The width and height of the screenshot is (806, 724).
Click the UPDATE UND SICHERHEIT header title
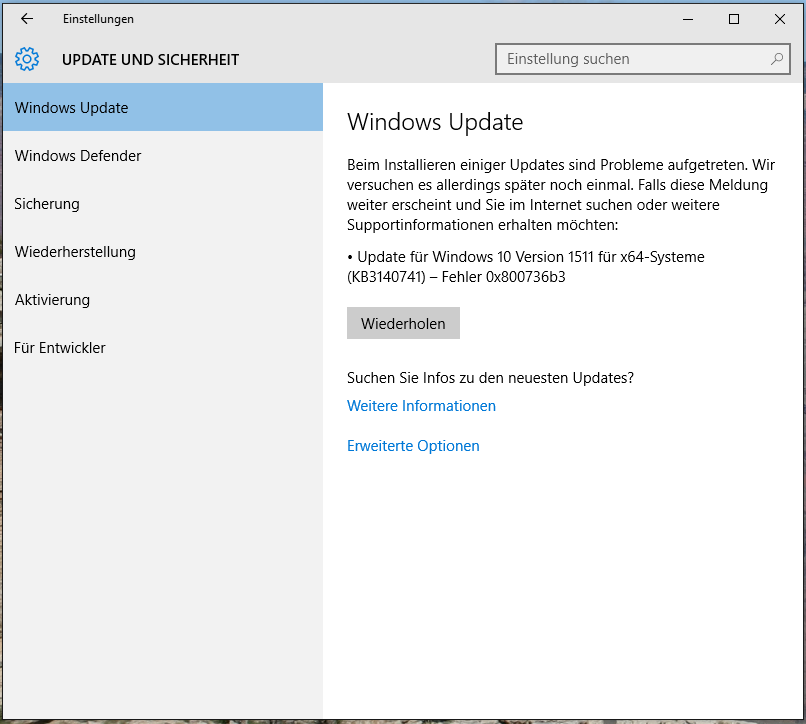[150, 60]
